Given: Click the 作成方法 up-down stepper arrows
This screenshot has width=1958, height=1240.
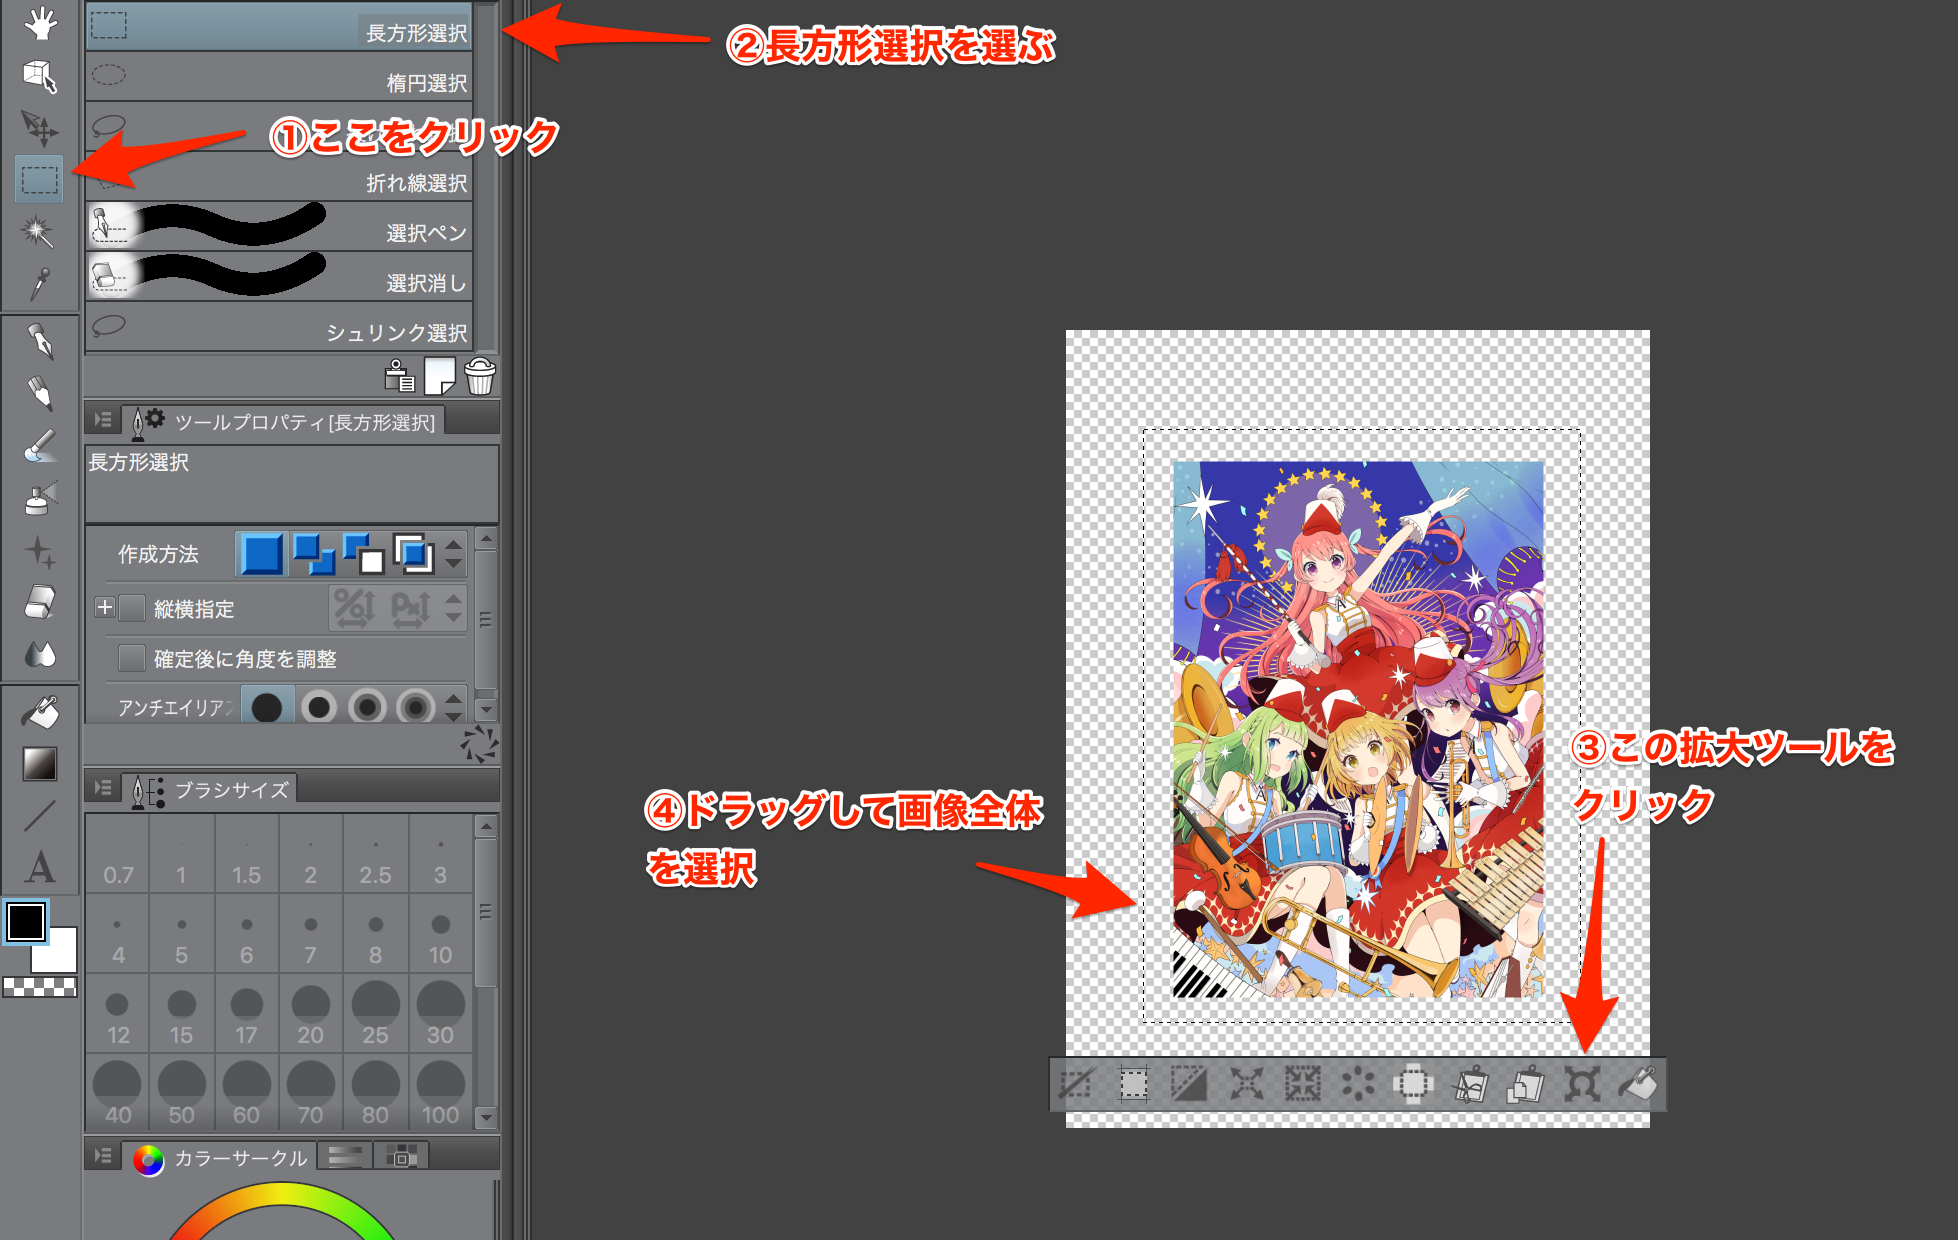Looking at the screenshot, I should pos(454,553).
